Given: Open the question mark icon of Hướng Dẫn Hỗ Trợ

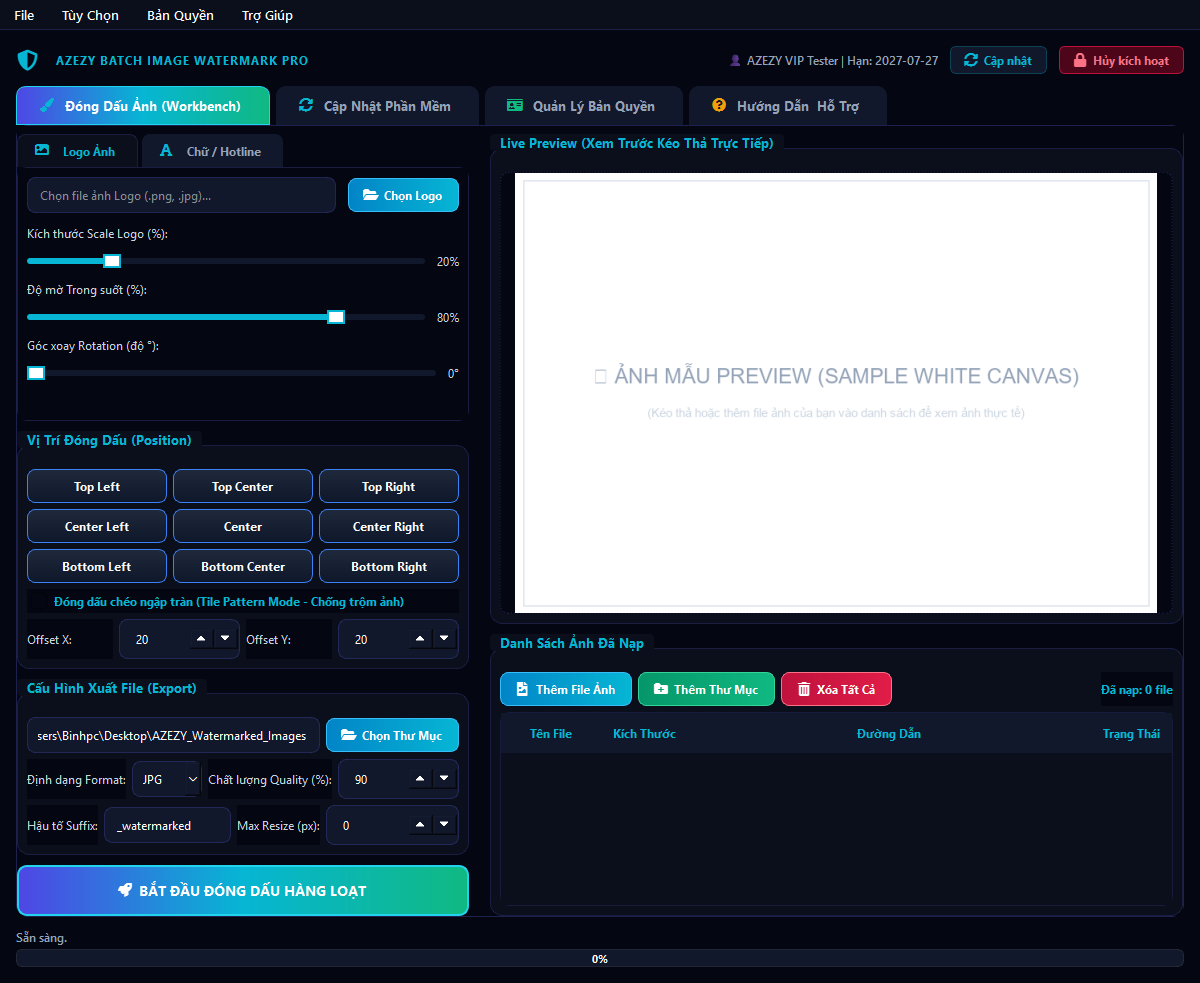Looking at the screenshot, I should [x=719, y=105].
